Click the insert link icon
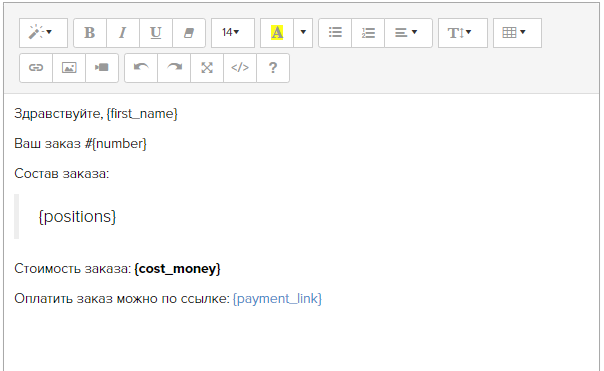Image resolution: width=604 pixels, height=371 pixels. tap(36, 68)
